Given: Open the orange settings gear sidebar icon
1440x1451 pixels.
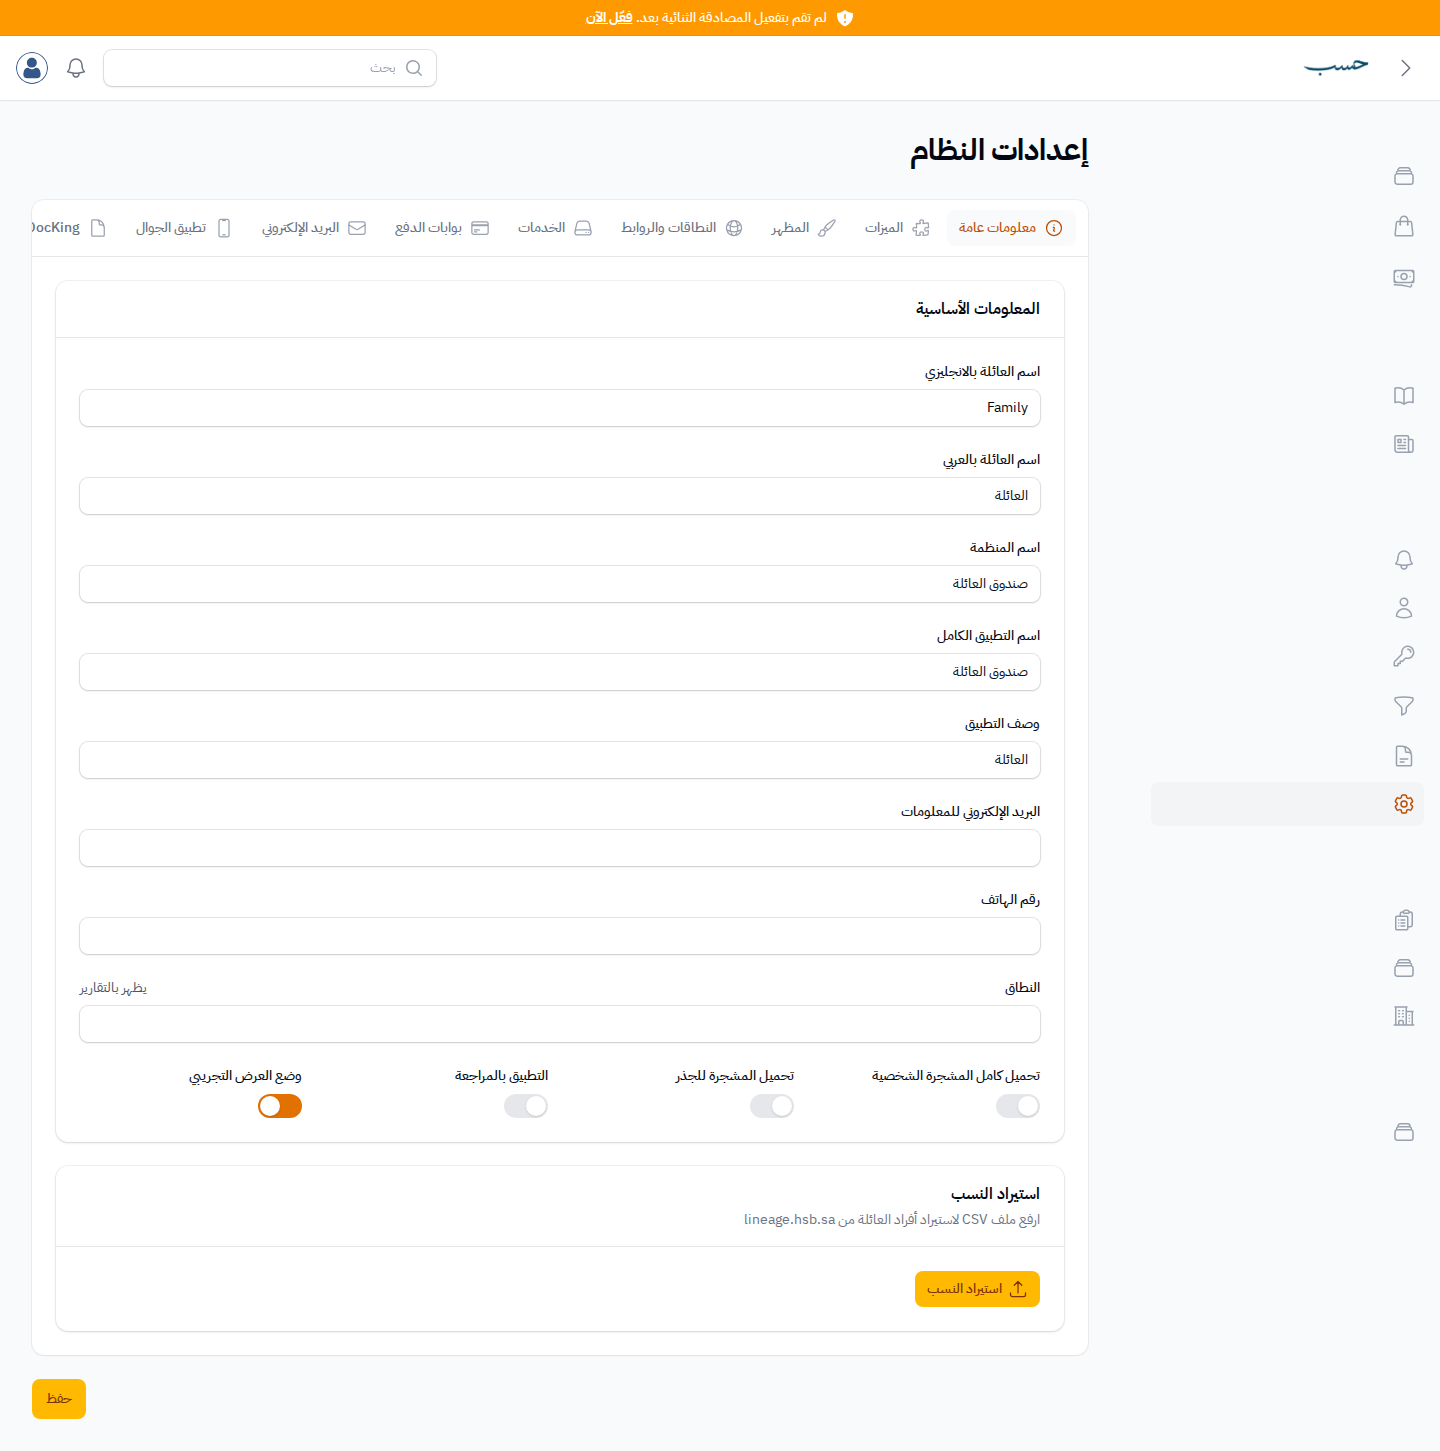Looking at the screenshot, I should coord(1404,804).
